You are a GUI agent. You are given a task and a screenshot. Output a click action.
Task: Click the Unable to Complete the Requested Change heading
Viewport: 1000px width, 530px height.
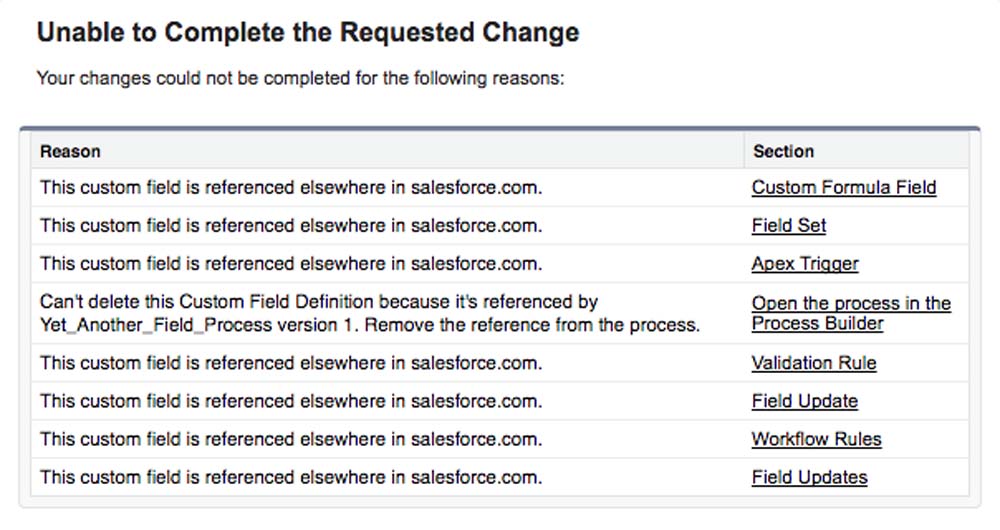point(307,32)
